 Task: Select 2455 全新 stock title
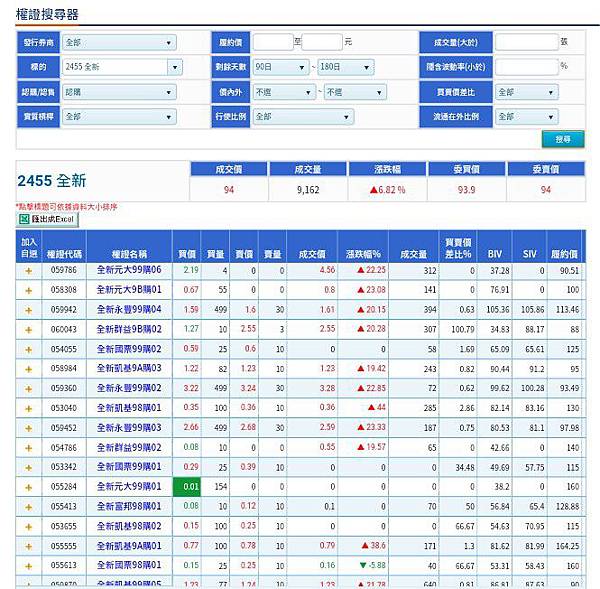click(x=52, y=181)
